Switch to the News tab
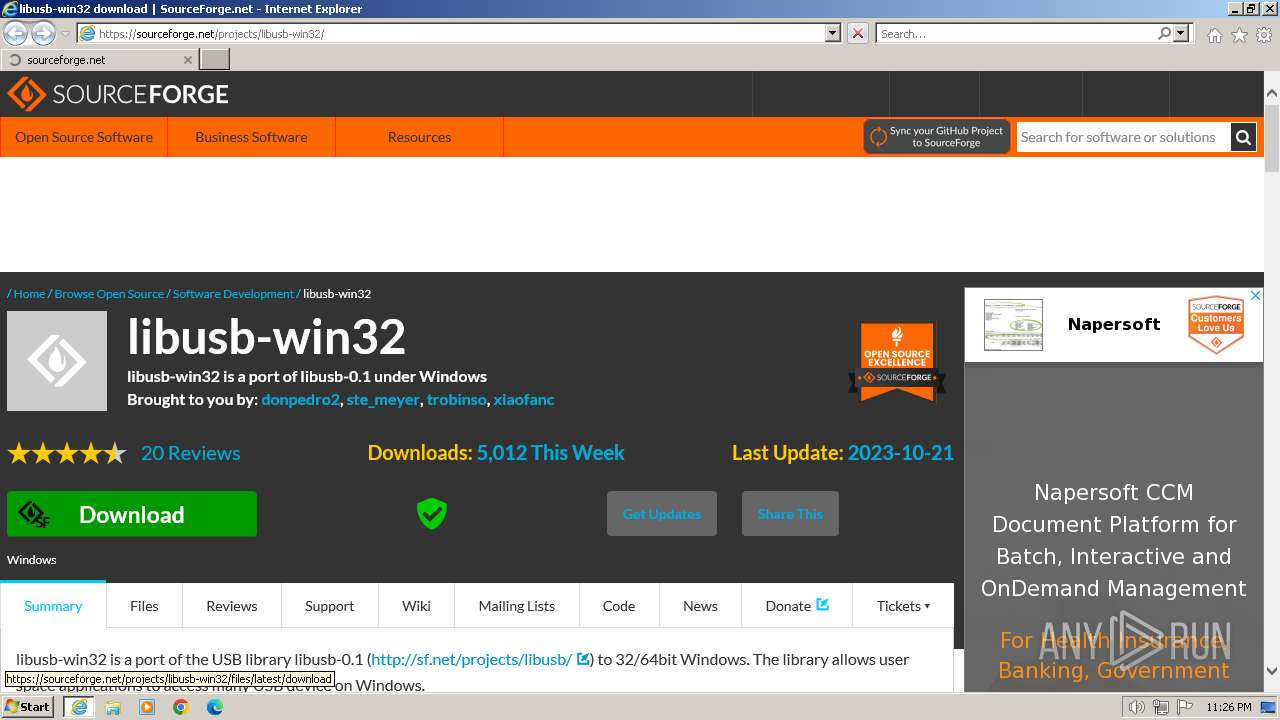 (x=700, y=606)
